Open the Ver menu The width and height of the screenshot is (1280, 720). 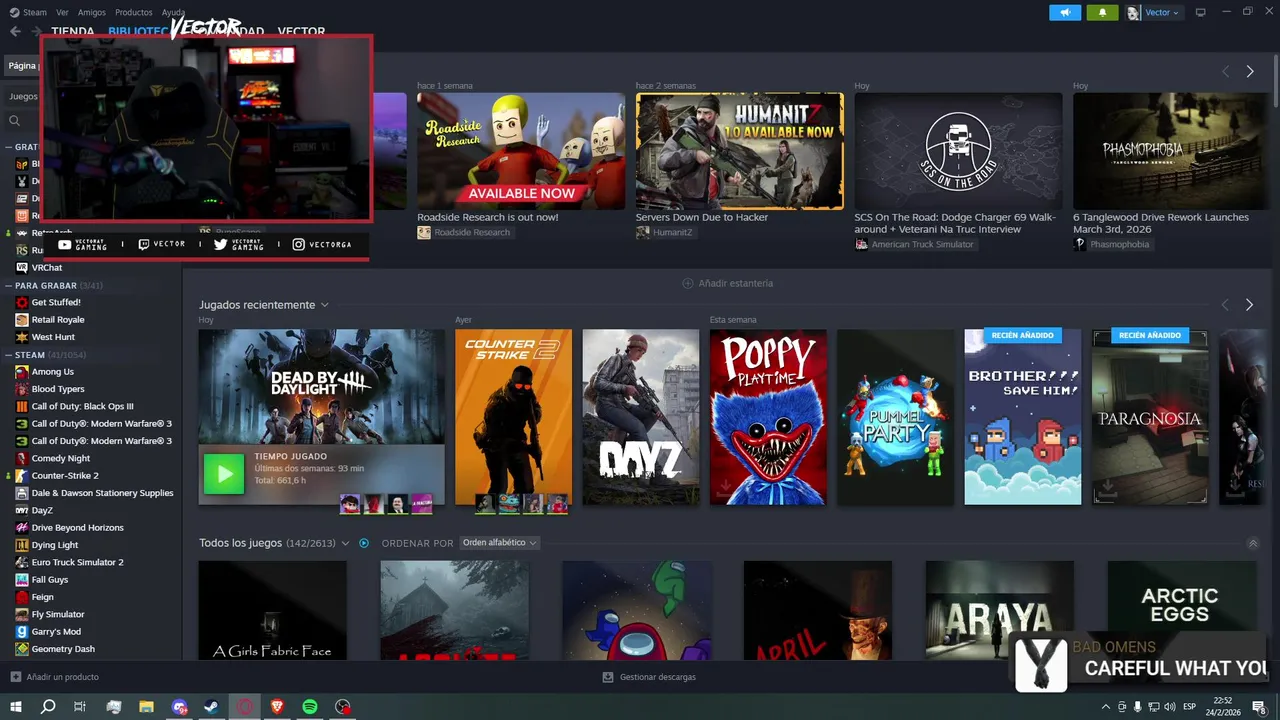62,12
